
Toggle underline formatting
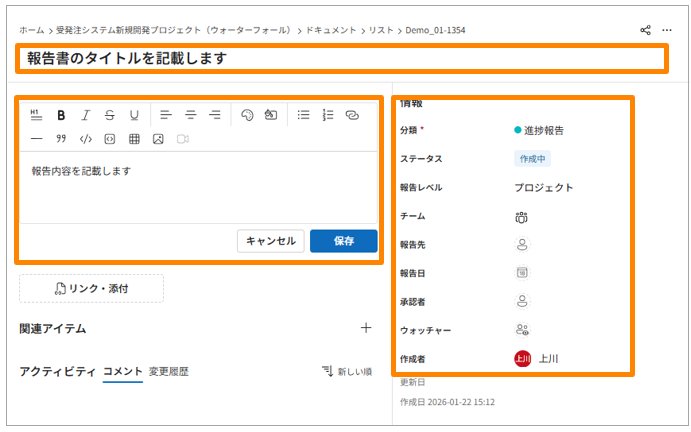[x=133, y=115]
